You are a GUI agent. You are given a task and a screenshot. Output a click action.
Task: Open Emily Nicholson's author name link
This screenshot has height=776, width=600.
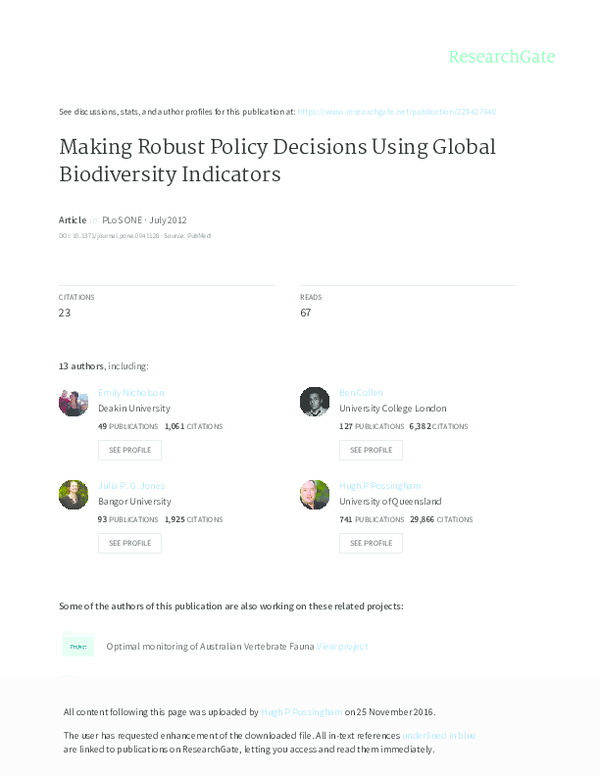(131, 392)
